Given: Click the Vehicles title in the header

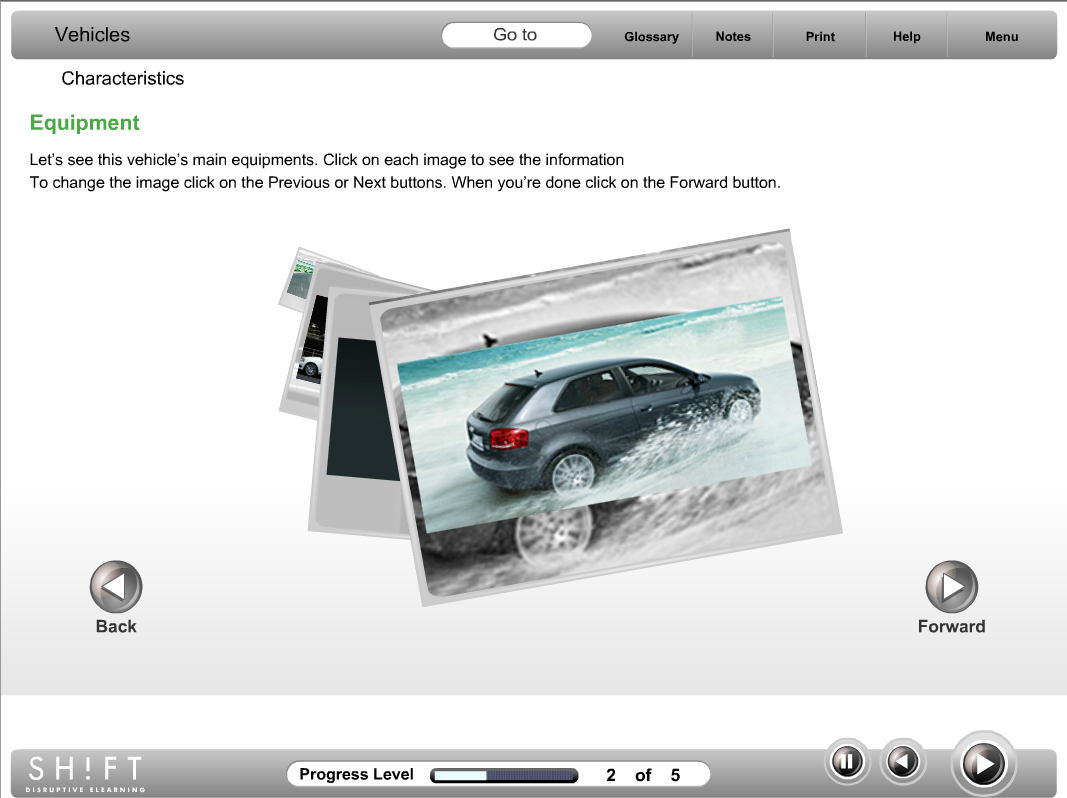Looking at the screenshot, I should pos(92,35).
